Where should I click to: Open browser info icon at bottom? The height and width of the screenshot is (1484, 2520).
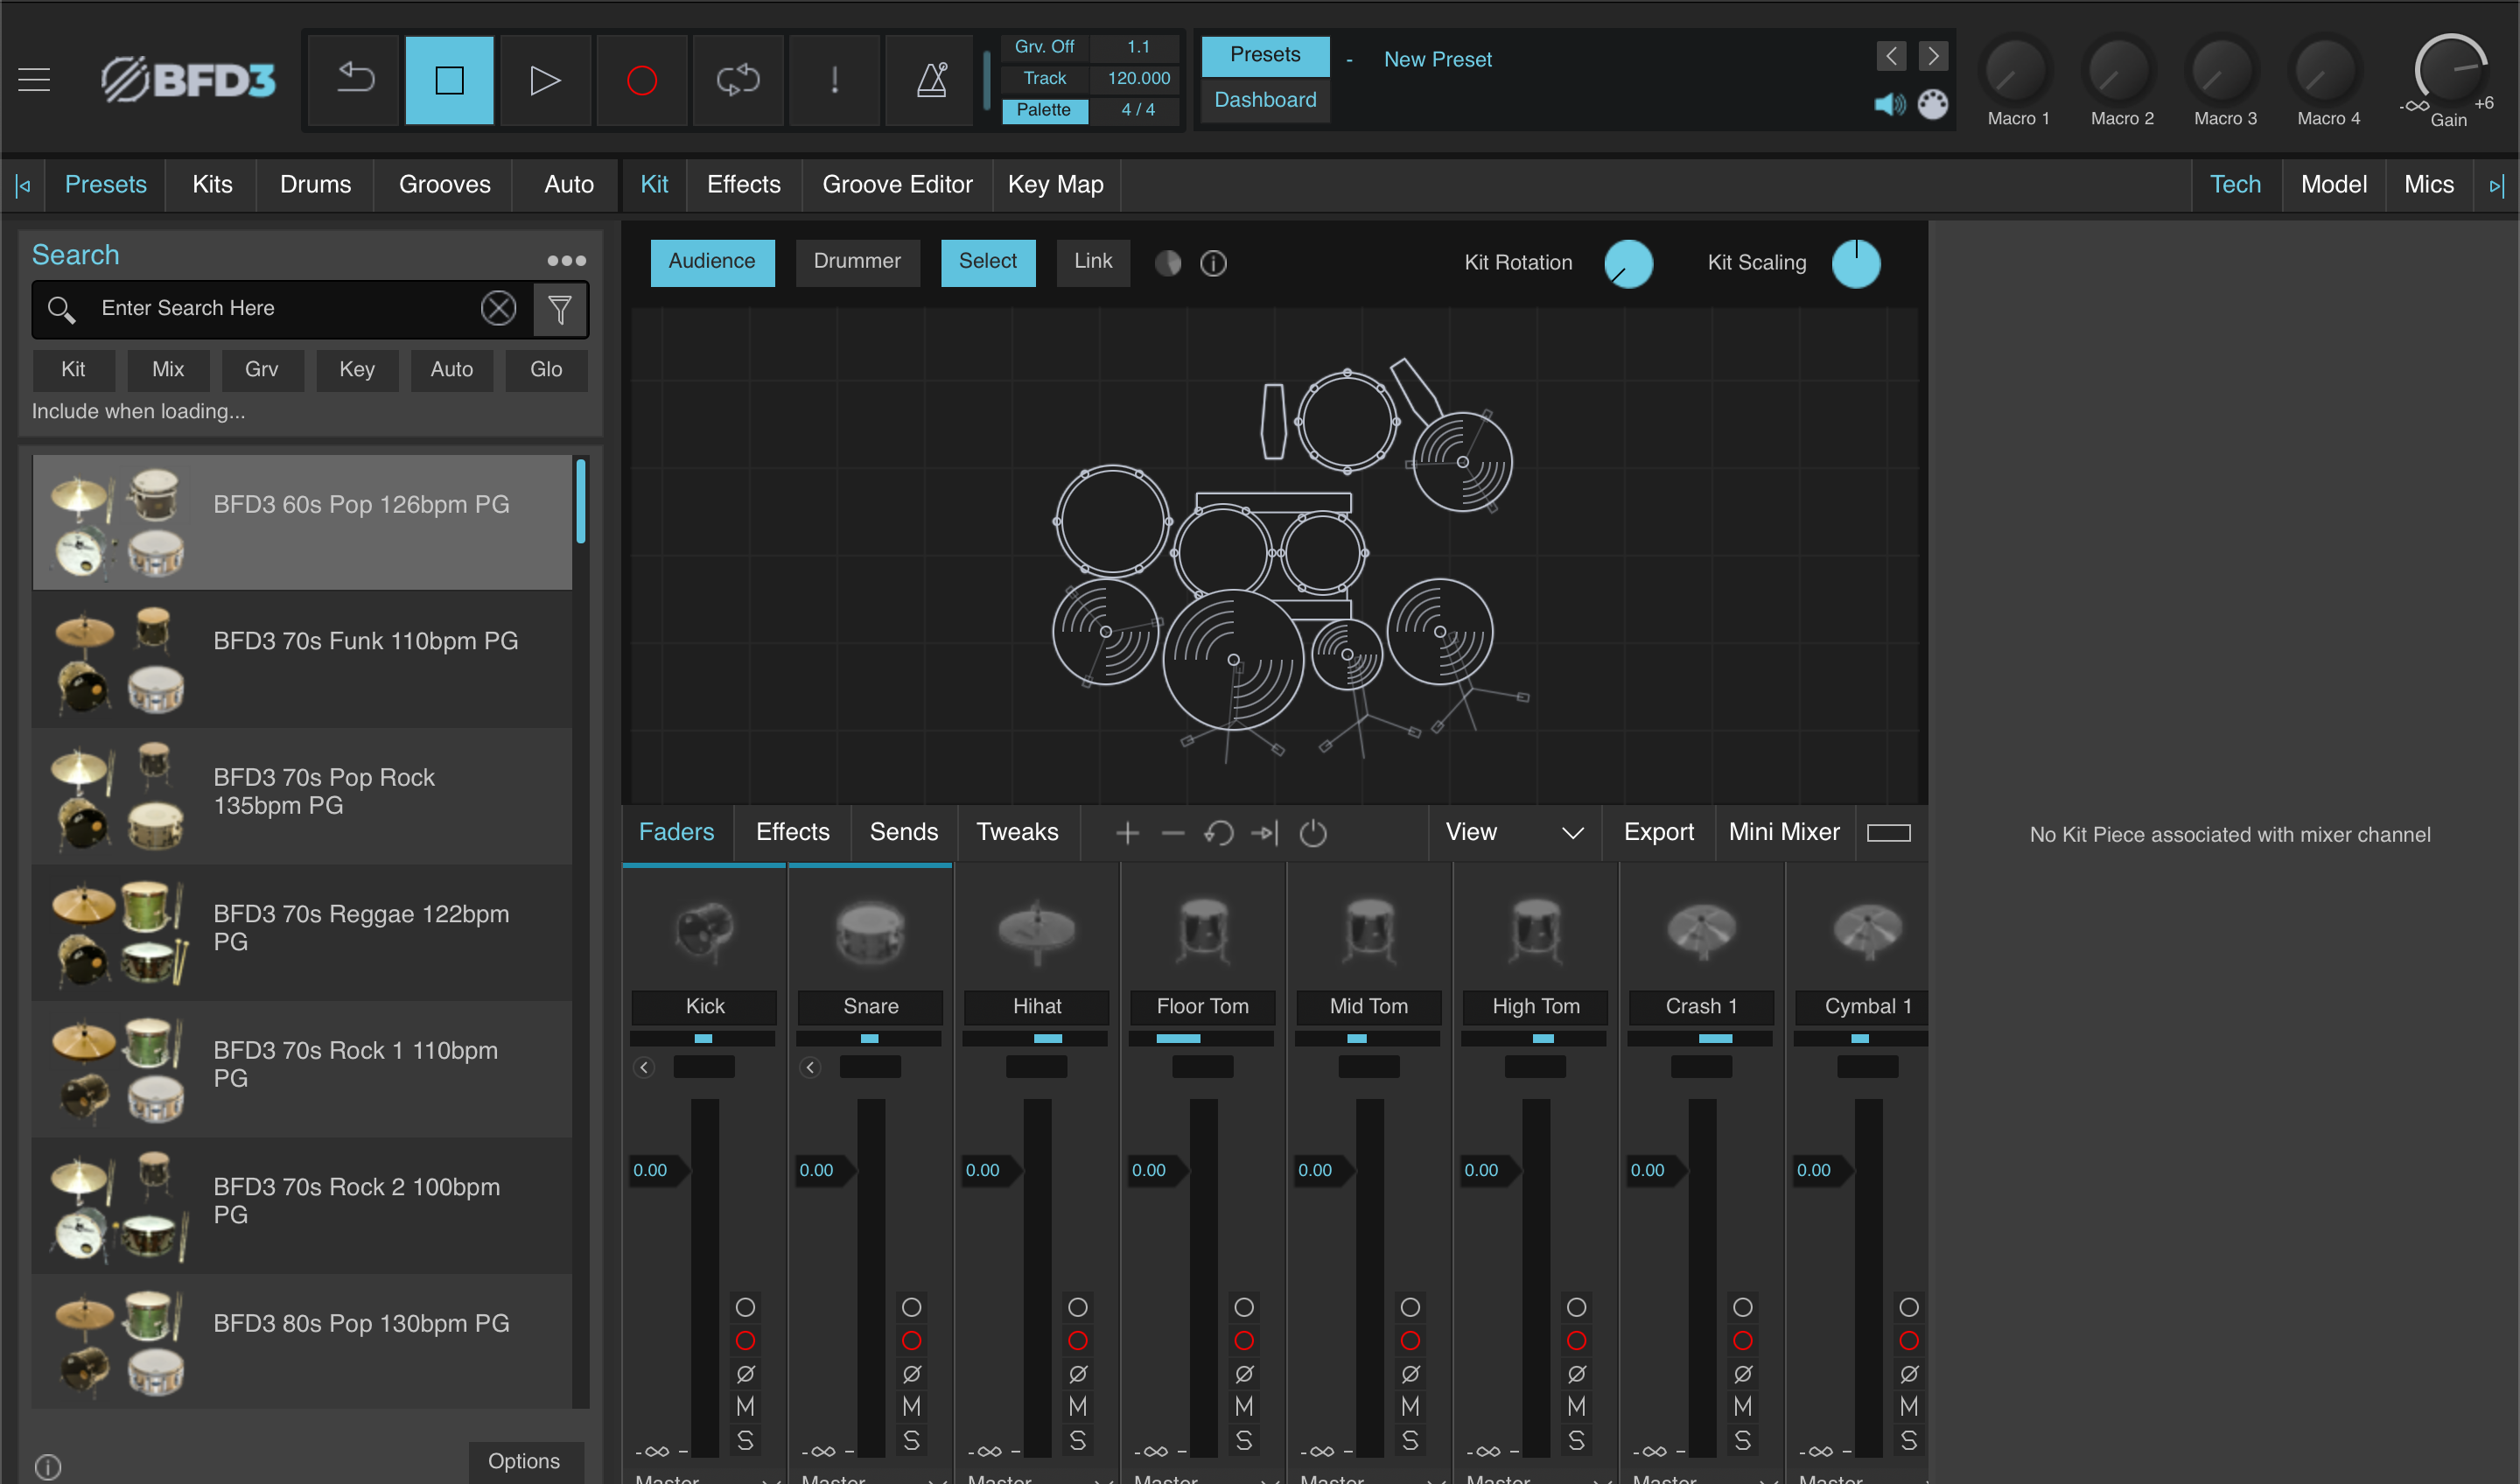pyautogui.click(x=48, y=1466)
